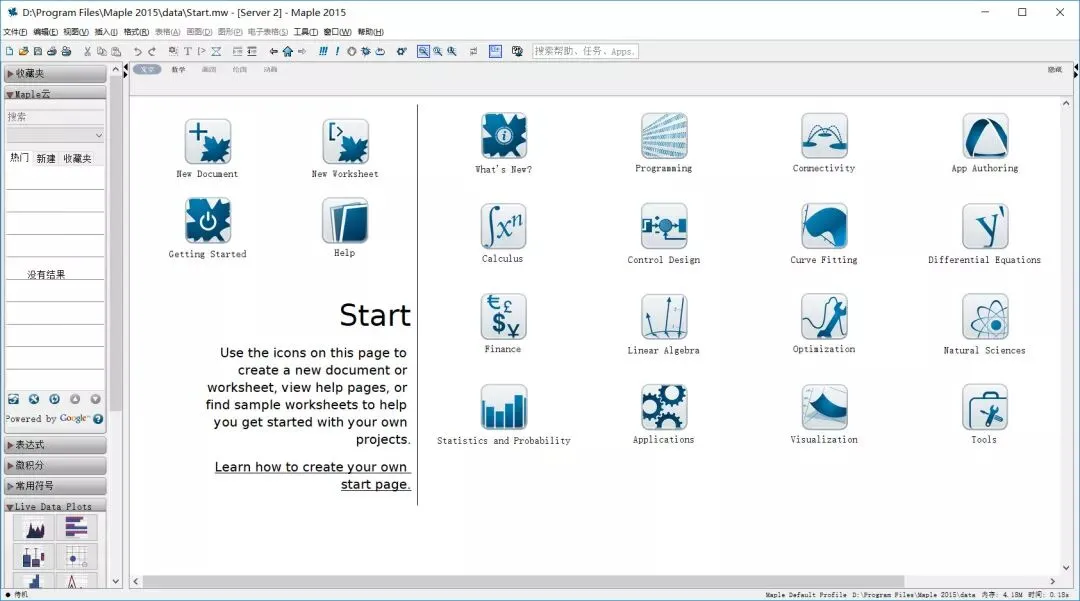Screen dimensions: 1080x601
Task: Collapse the Live Data Plots palette
Action: pyautogui.click(x=55, y=506)
